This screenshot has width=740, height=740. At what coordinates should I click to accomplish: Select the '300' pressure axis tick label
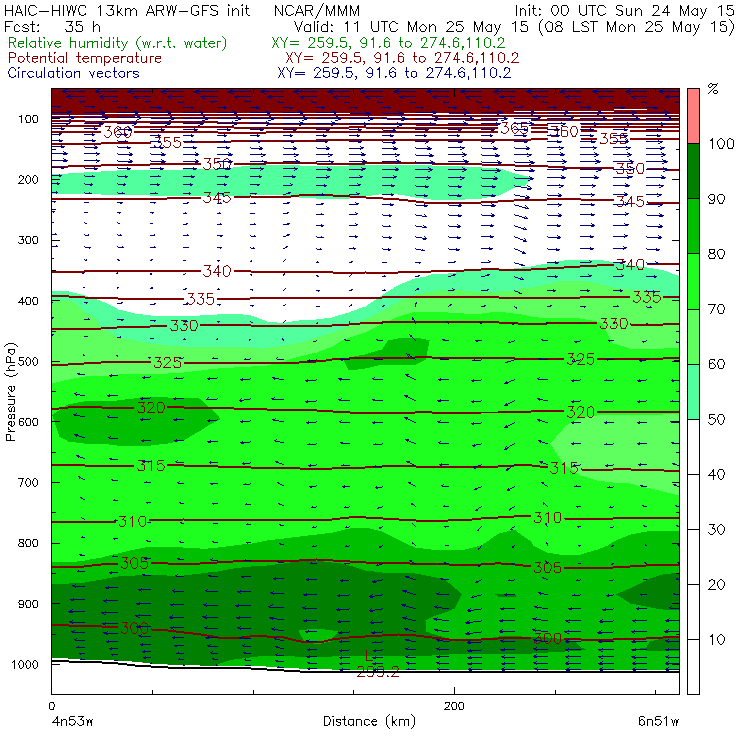pyautogui.click(x=28, y=240)
